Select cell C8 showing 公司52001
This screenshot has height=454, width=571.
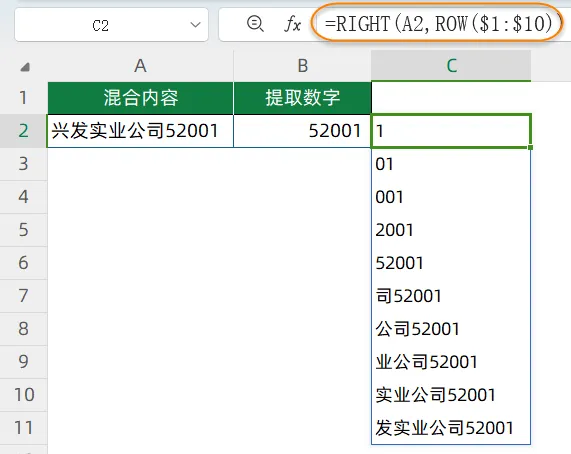pos(451,329)
